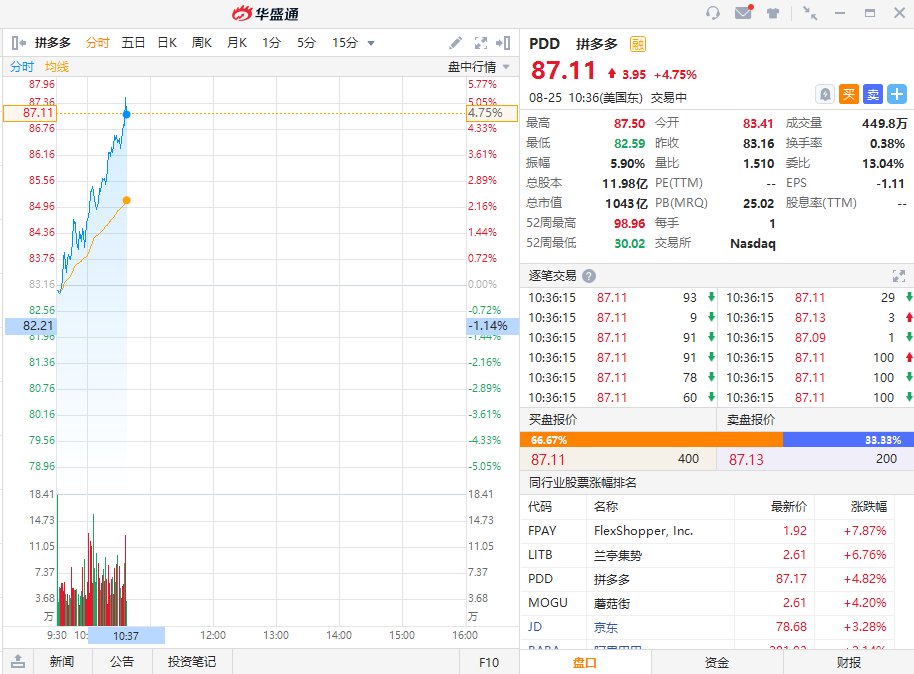Screen dimensions: 914x674
Task: Click the price alert bell icon
Action: click(x=825, y=94)
